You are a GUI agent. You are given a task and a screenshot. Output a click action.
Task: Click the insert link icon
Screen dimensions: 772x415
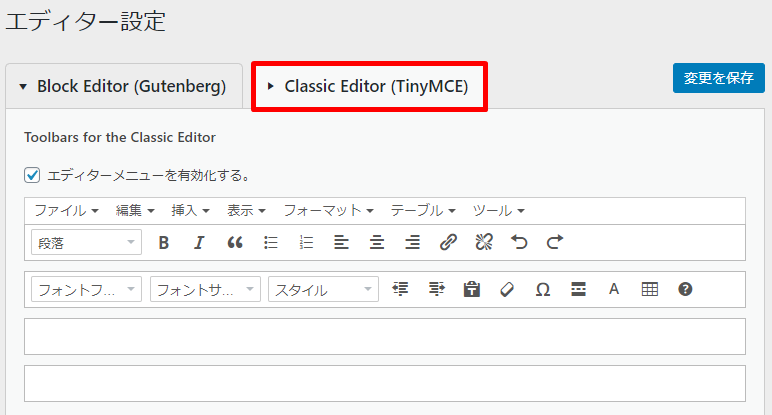[x=448, y=242]
